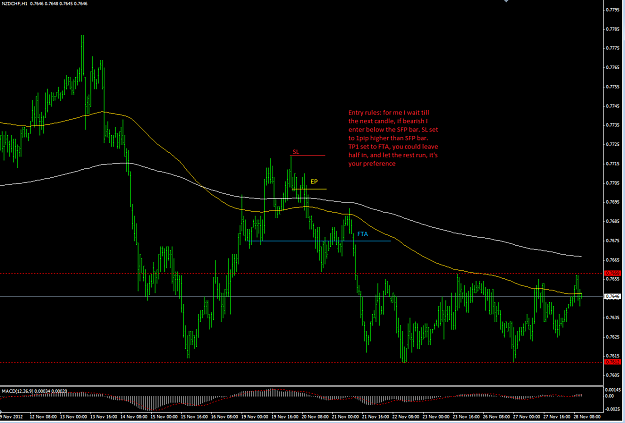Click the 0.7605 price axis label

(613, 375)
